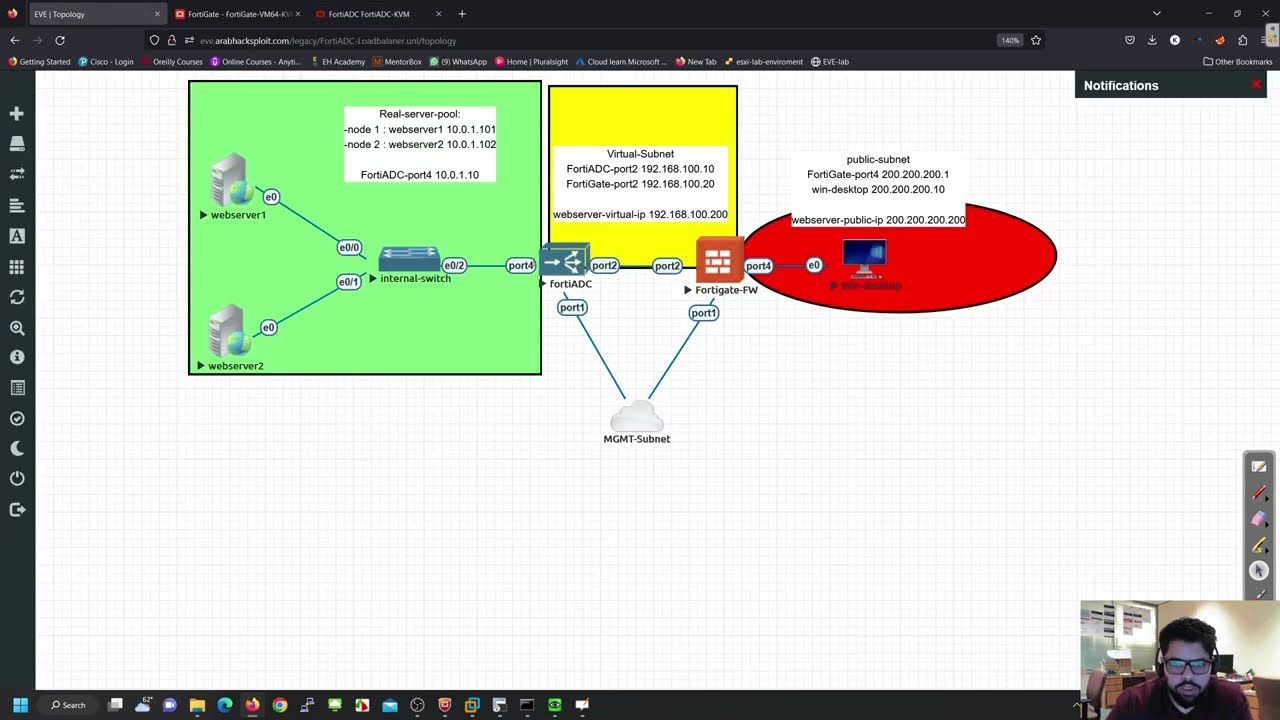The width and height of the screenshot is (1280, 720).
Task: Open WhatsApp bookmark
Action: (459, 62)
